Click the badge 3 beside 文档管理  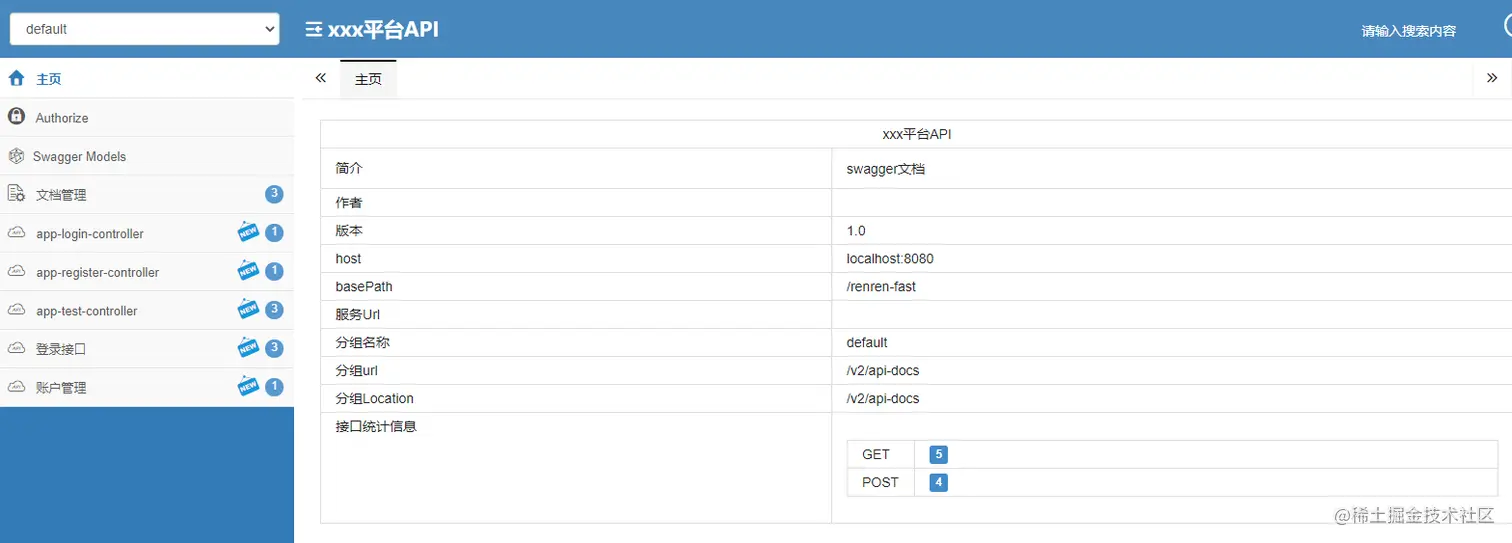coord(274,194)
